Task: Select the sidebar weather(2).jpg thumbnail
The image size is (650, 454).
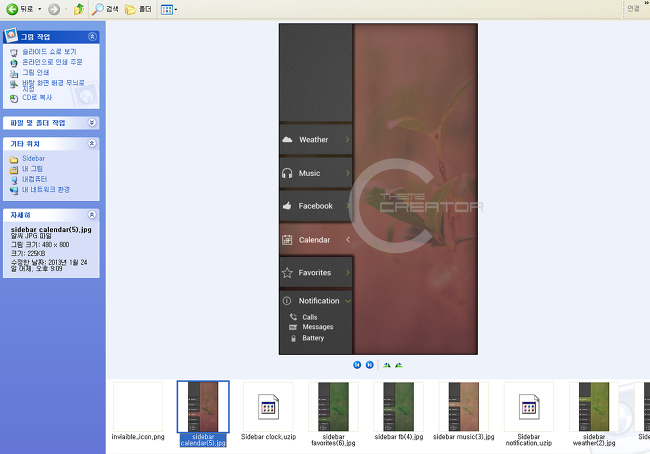Action: 594,407
